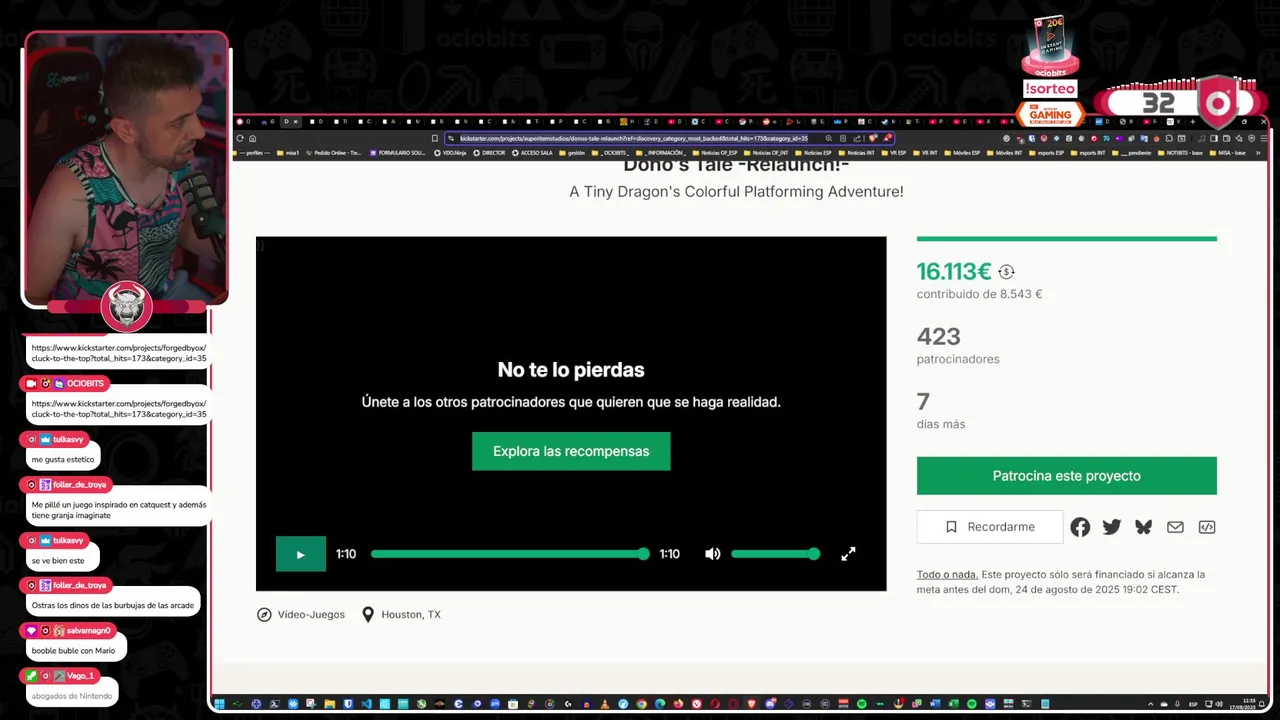Click the chat message 'booble buble con Mario'

[x=73, y=651]
